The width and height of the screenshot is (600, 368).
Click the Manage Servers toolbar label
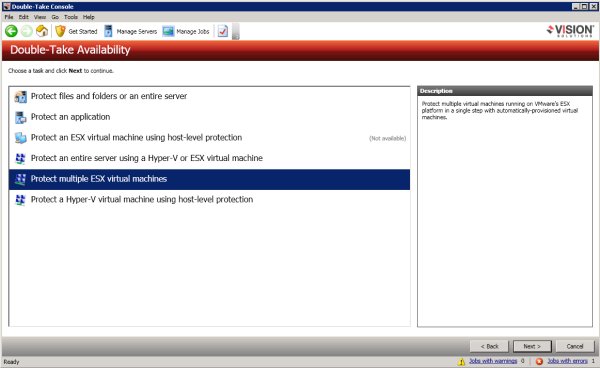[137, 31]
